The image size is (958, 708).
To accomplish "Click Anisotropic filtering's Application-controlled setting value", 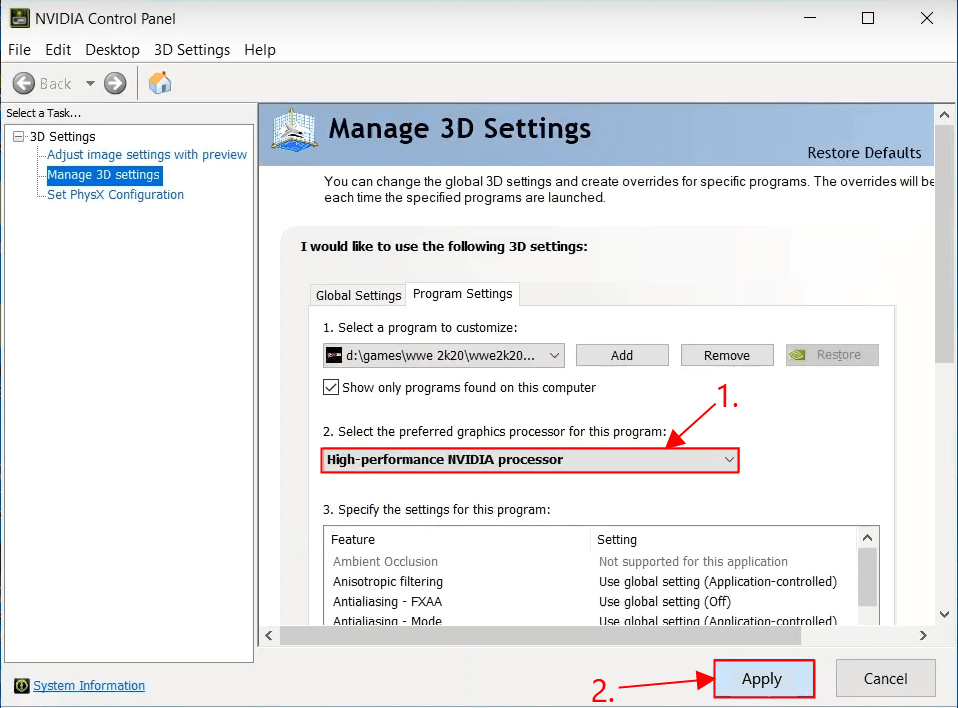I will click(x=718, y=582).
